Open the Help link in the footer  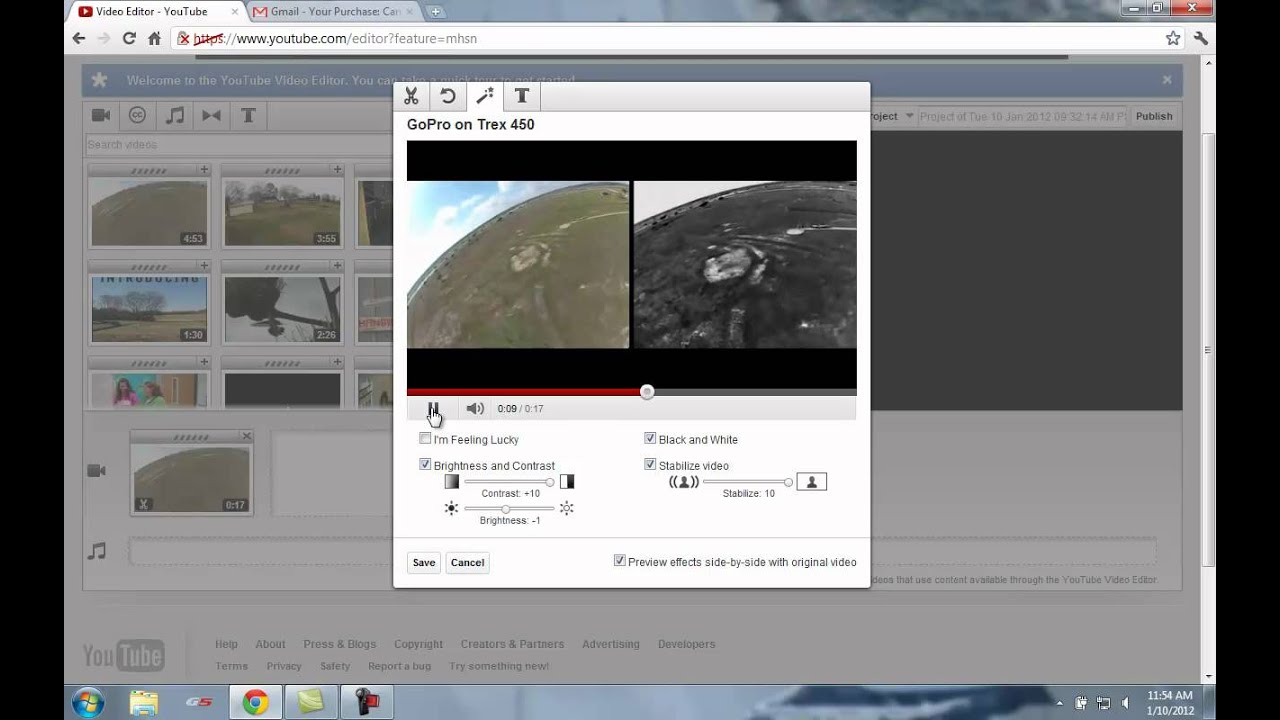tap(226, 644)
